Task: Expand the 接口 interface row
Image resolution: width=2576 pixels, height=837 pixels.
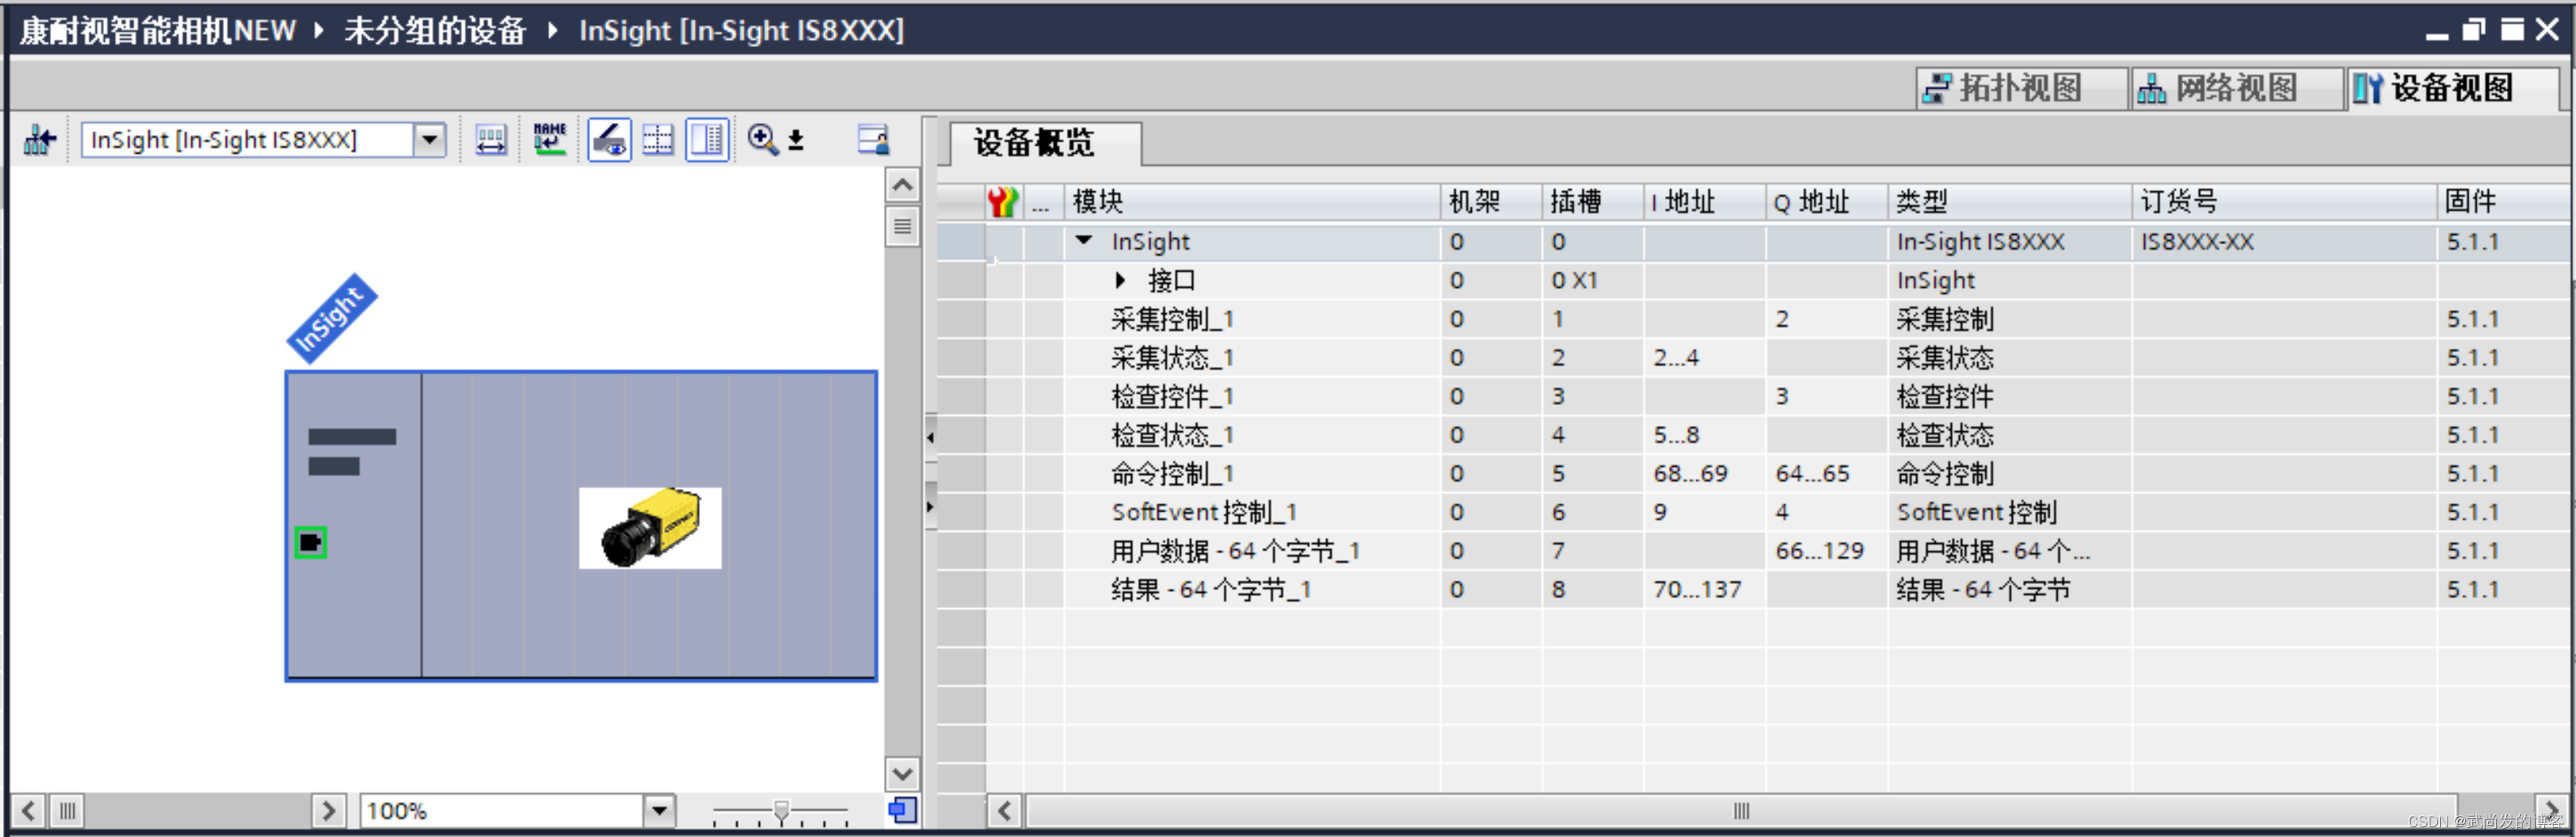Action: tap(1121, 280)
